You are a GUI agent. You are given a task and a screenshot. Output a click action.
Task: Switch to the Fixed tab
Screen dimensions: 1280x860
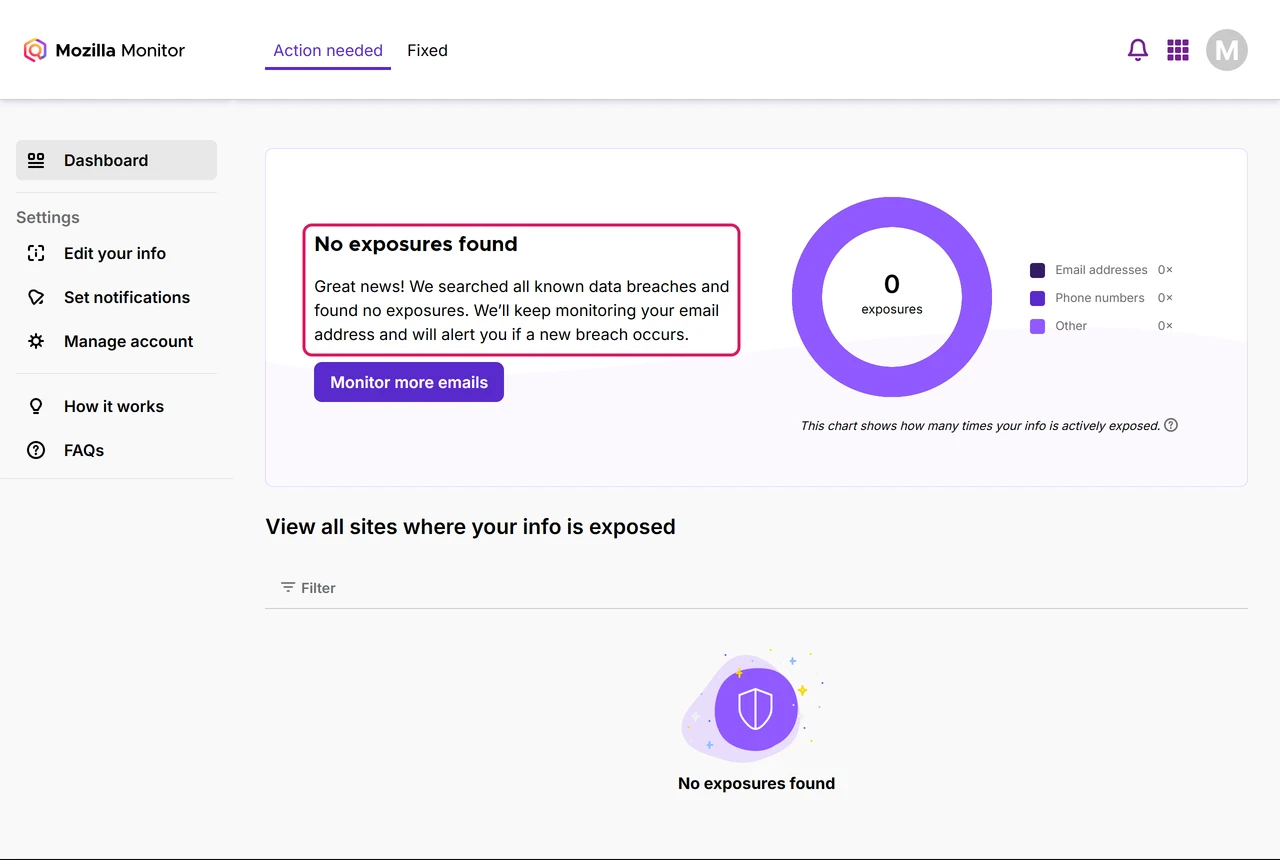(427, 50)
